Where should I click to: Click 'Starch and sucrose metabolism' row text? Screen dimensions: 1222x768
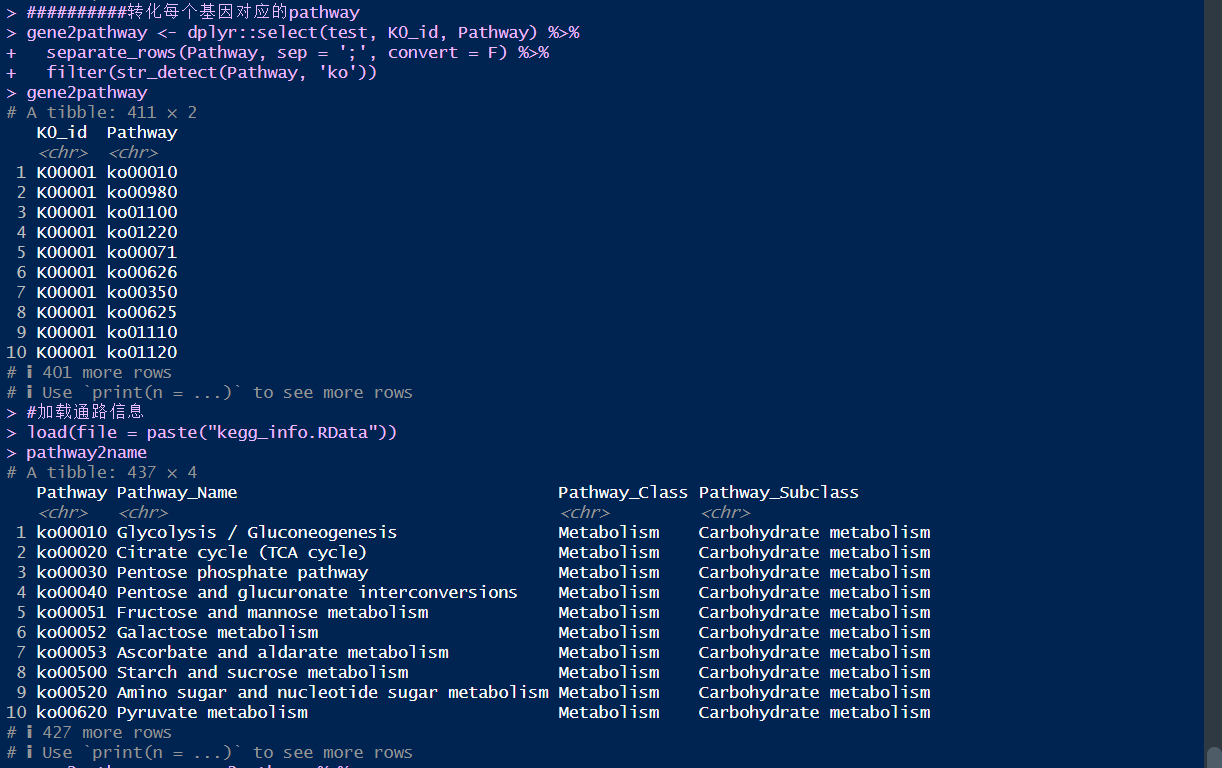[262, 672]
